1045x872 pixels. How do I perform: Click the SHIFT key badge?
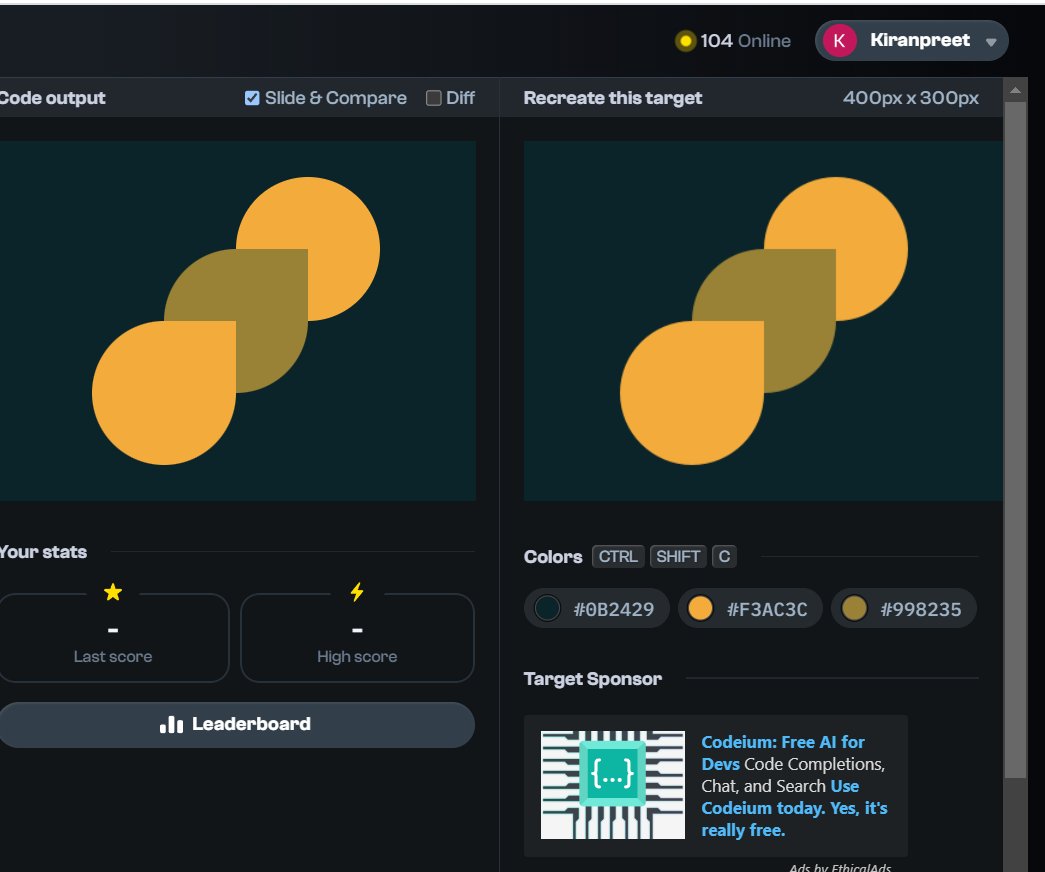(678, 557)
